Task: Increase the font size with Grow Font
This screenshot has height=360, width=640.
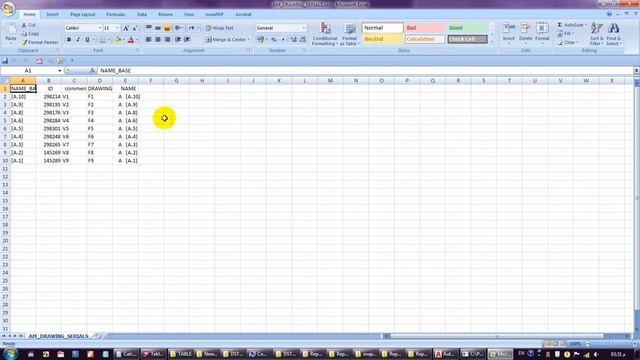Action: coord(126,28)
